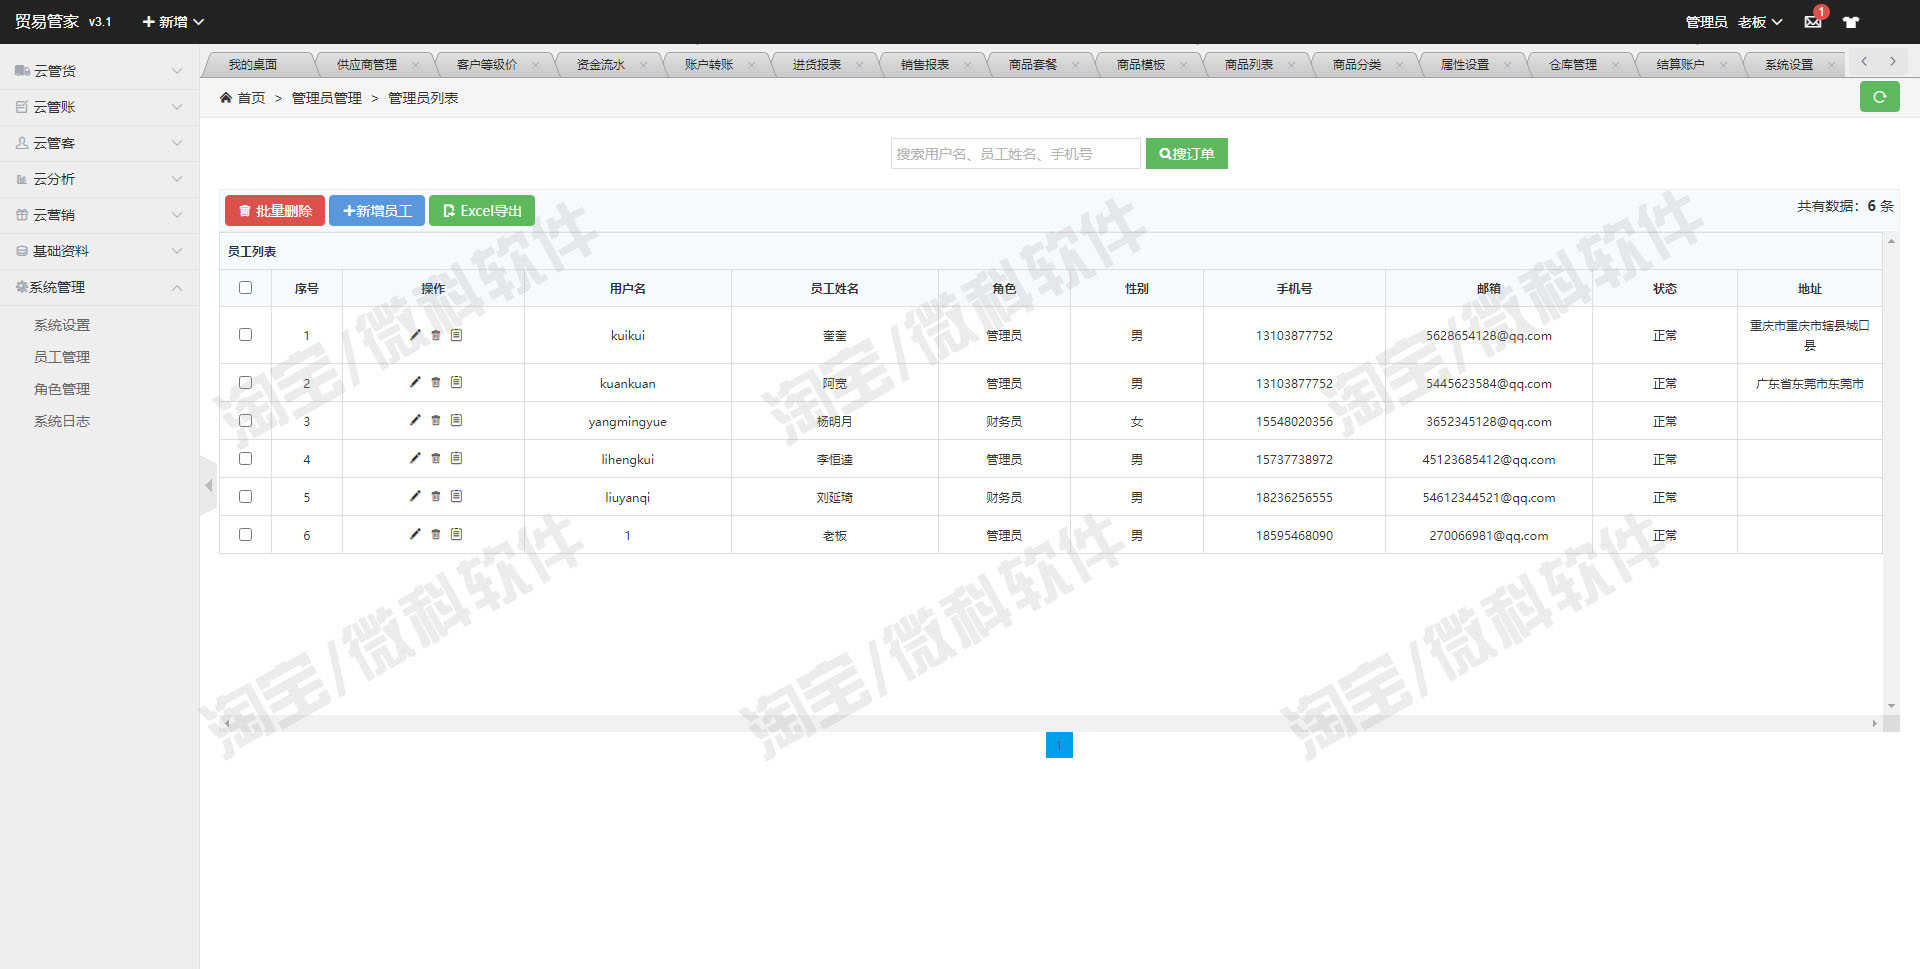Edit user lihengkui with the pencil icon
Viewport: 1920px width, 969px height.
415,458
